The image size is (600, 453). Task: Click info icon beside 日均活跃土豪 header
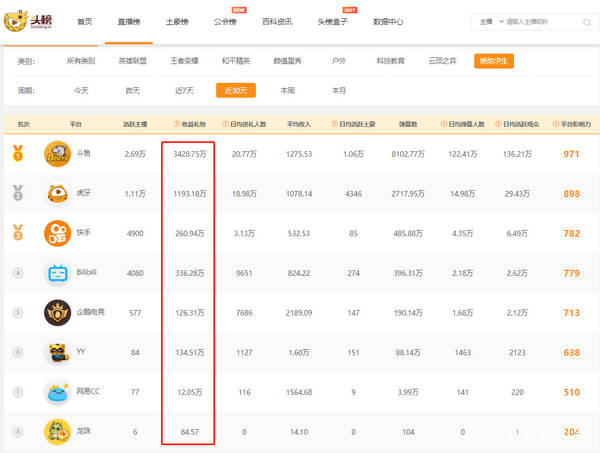tap(334, 124)
